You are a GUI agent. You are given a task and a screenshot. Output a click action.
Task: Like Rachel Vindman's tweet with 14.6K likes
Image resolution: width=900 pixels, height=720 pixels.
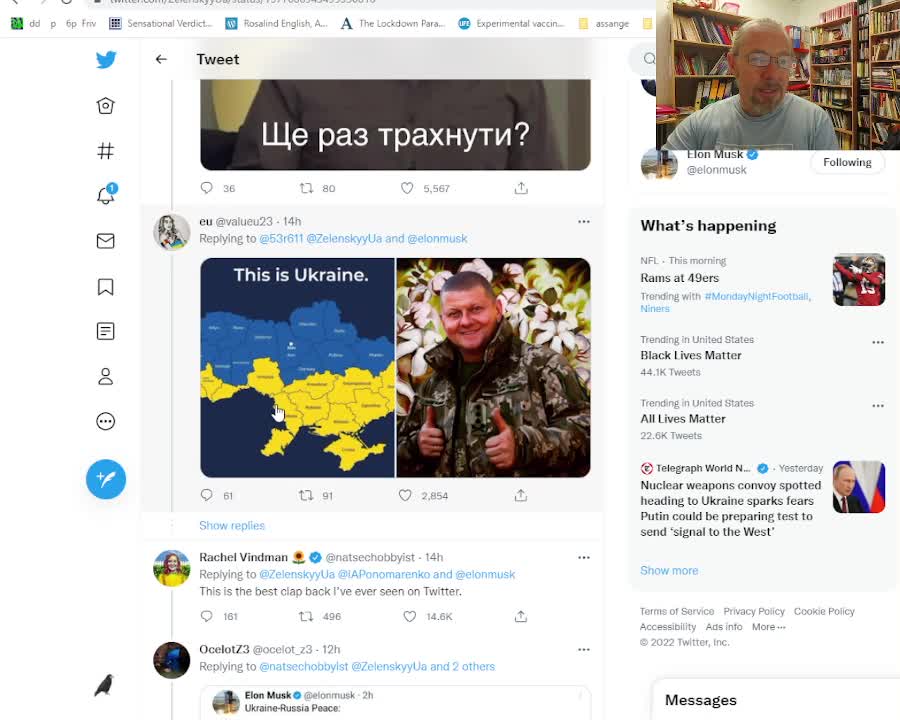click(x=409, y=616)
